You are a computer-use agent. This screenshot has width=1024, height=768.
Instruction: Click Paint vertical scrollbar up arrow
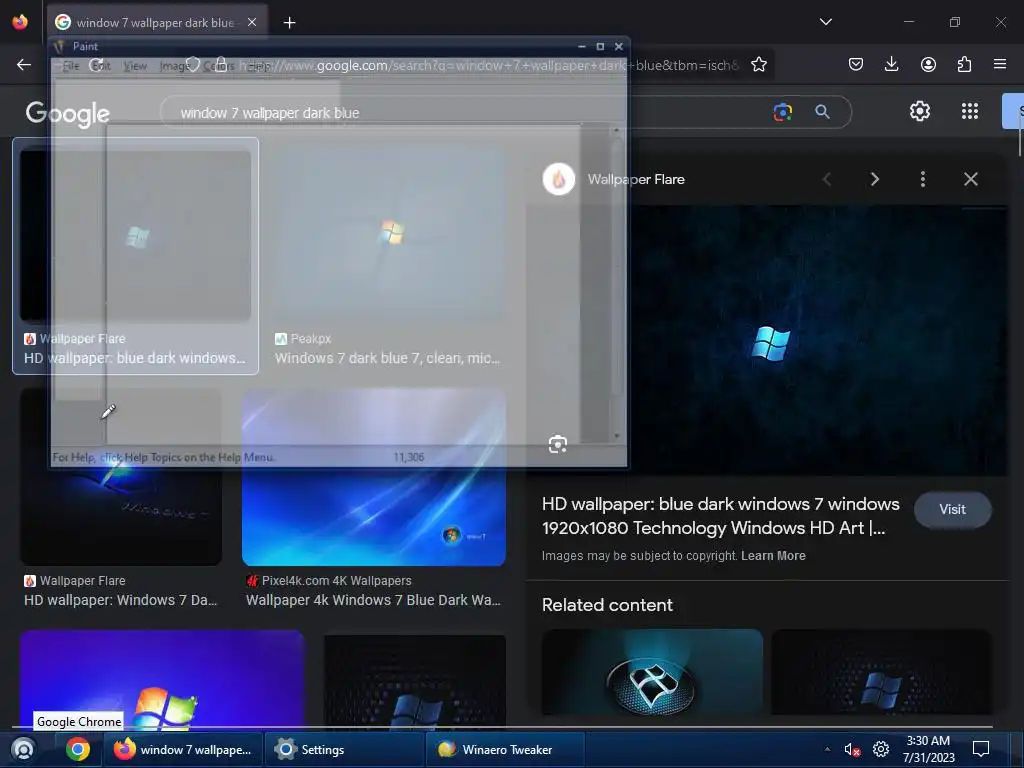tap(616, 131)
